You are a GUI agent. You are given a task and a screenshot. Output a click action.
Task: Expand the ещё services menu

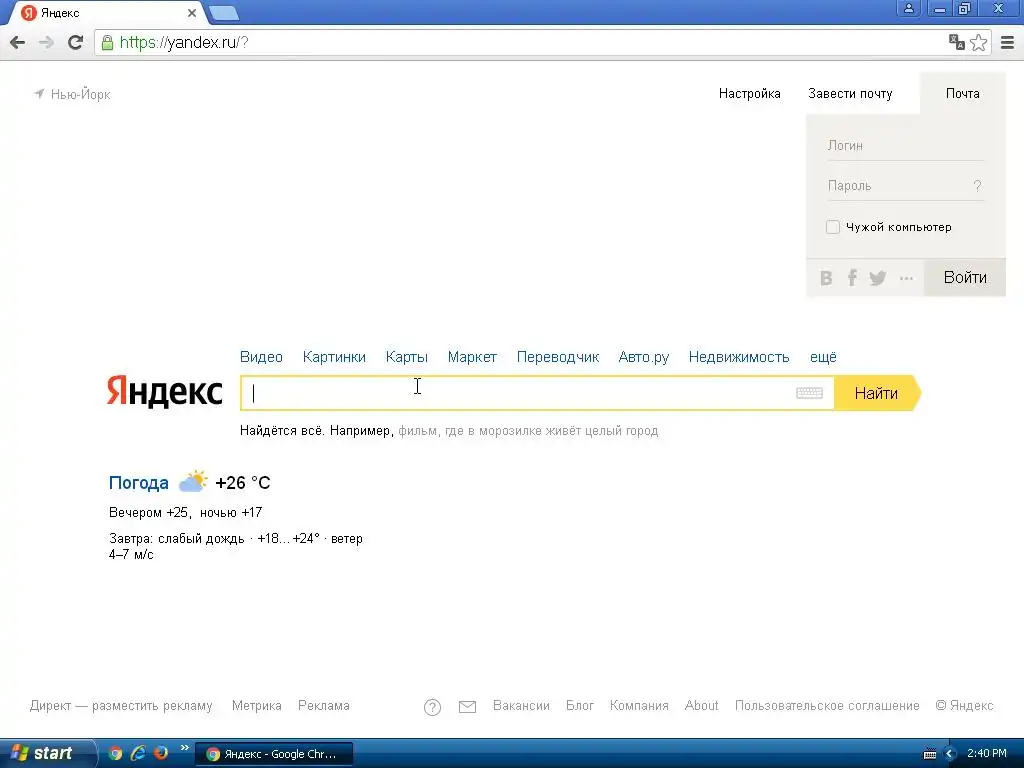(823, 357)
